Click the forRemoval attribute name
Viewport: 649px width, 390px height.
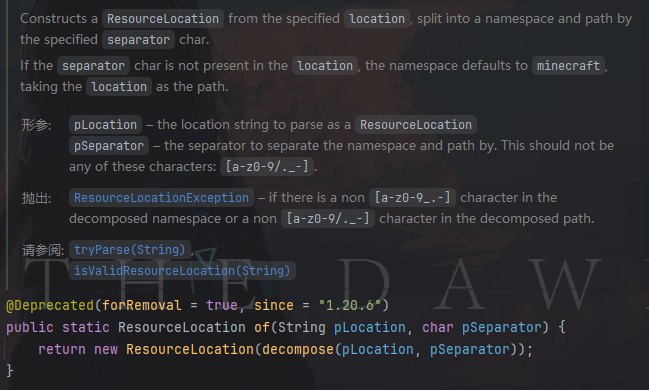click(142, 306)
